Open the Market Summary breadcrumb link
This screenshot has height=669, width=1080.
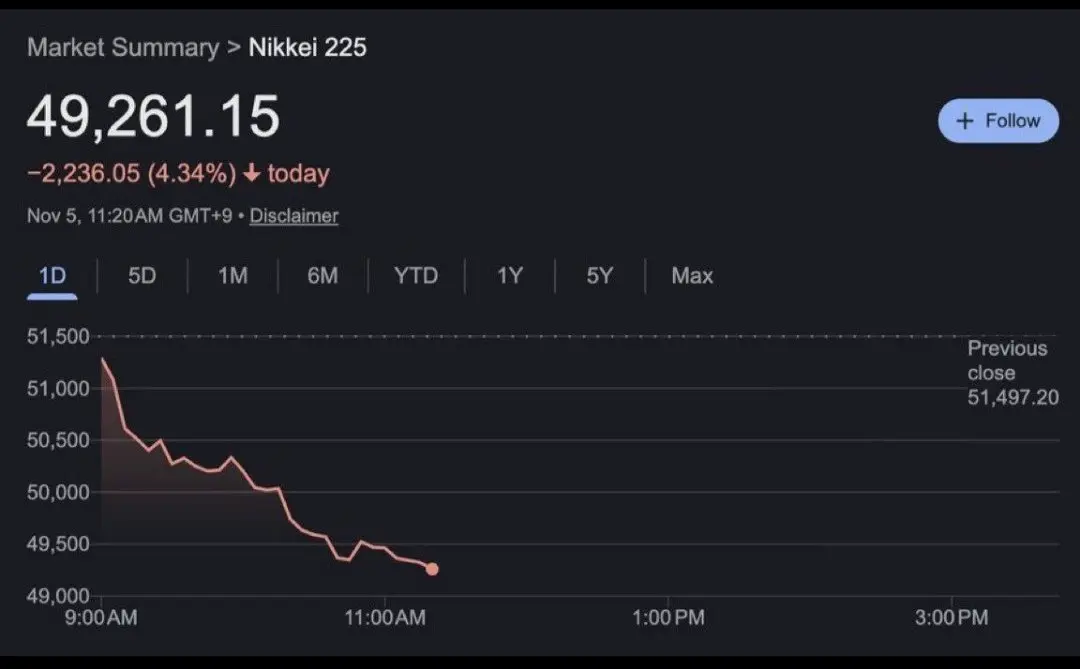point(122,47)
